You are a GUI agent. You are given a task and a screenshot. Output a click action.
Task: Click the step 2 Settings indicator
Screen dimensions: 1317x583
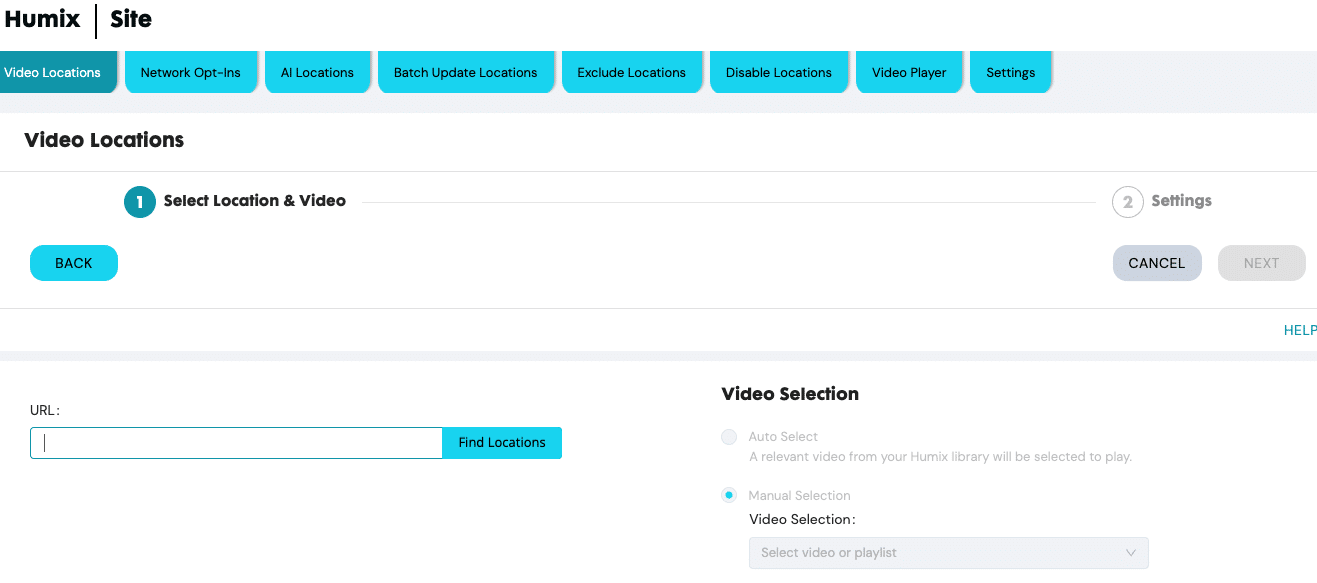tap(1128, 201)
